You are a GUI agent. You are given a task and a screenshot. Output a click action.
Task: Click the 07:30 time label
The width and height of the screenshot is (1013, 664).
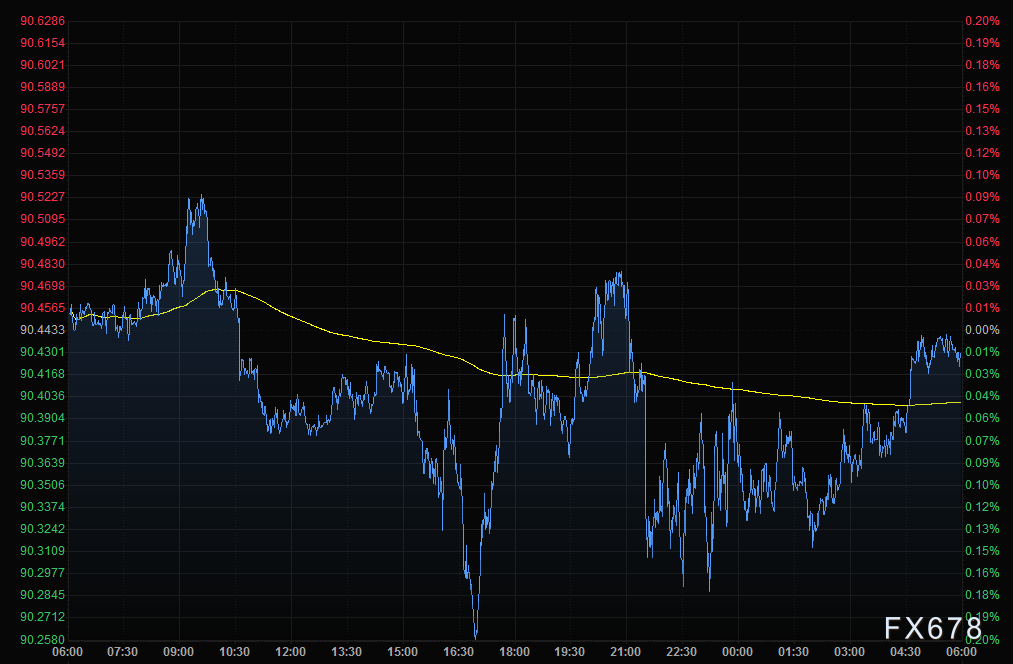(x=122, y=652)
